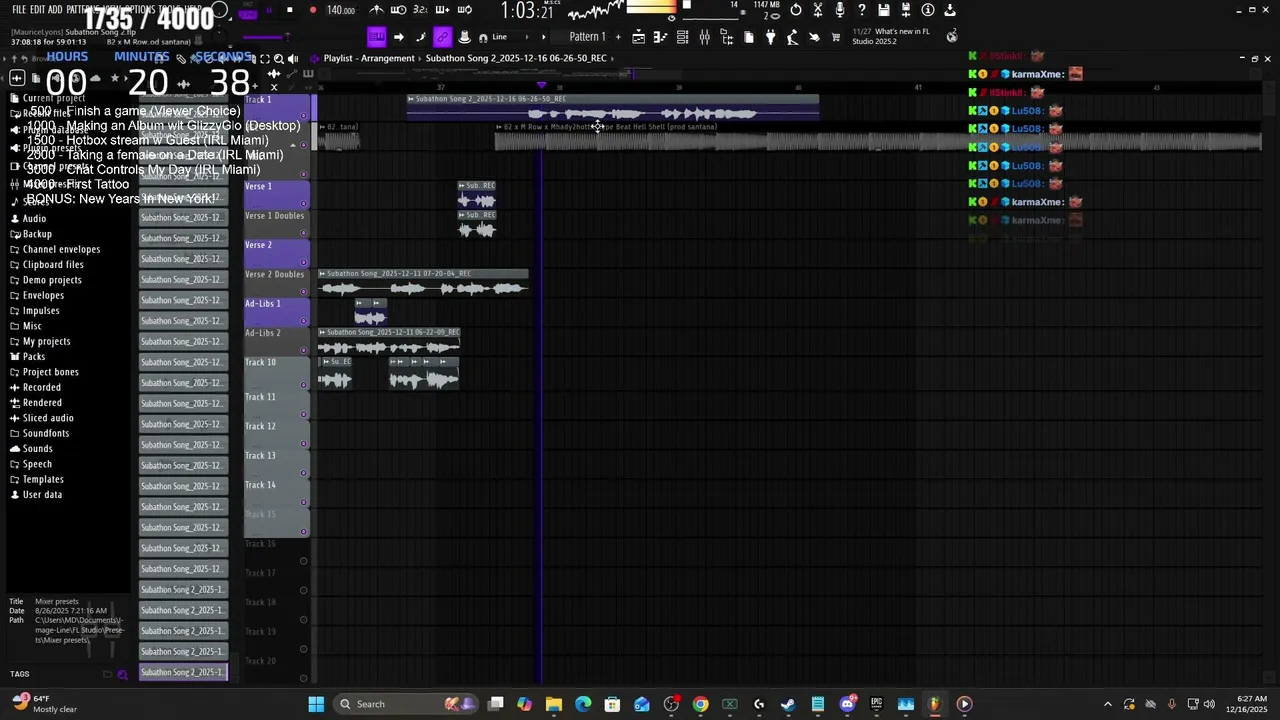Open the Playlist - Arrangement breadcrumb menu
The width and height of the screenshot is (1280, 720).
point(369,58)
